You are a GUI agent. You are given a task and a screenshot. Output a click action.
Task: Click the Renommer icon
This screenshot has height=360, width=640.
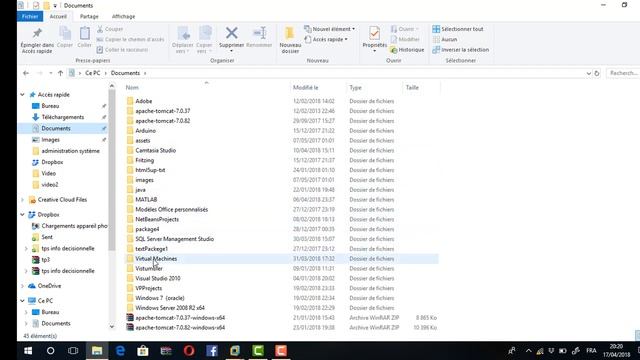tap(259, 33)
